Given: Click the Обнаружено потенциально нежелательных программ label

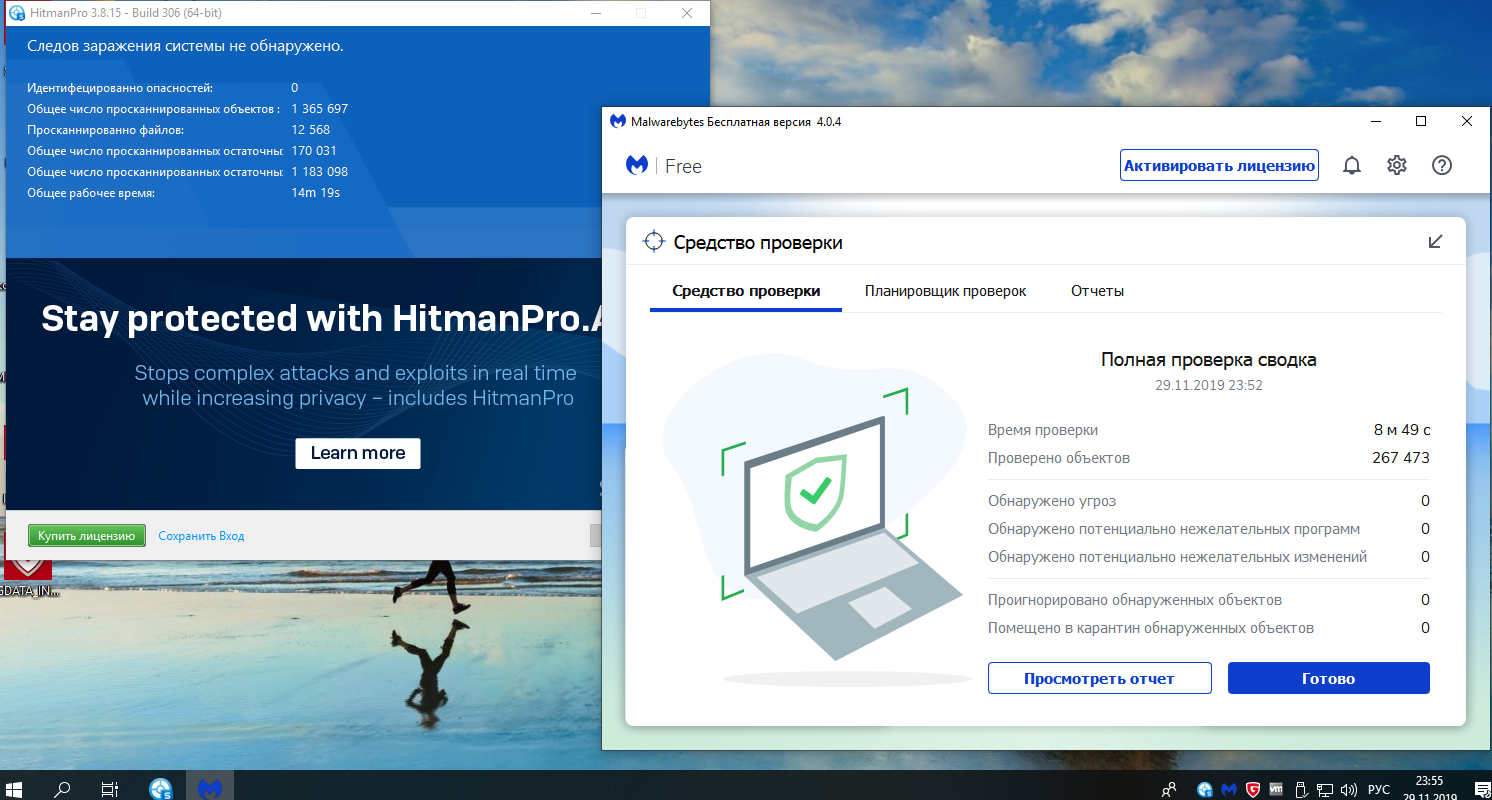Looking at the screenshot, I should click(x=1174, y=529).
